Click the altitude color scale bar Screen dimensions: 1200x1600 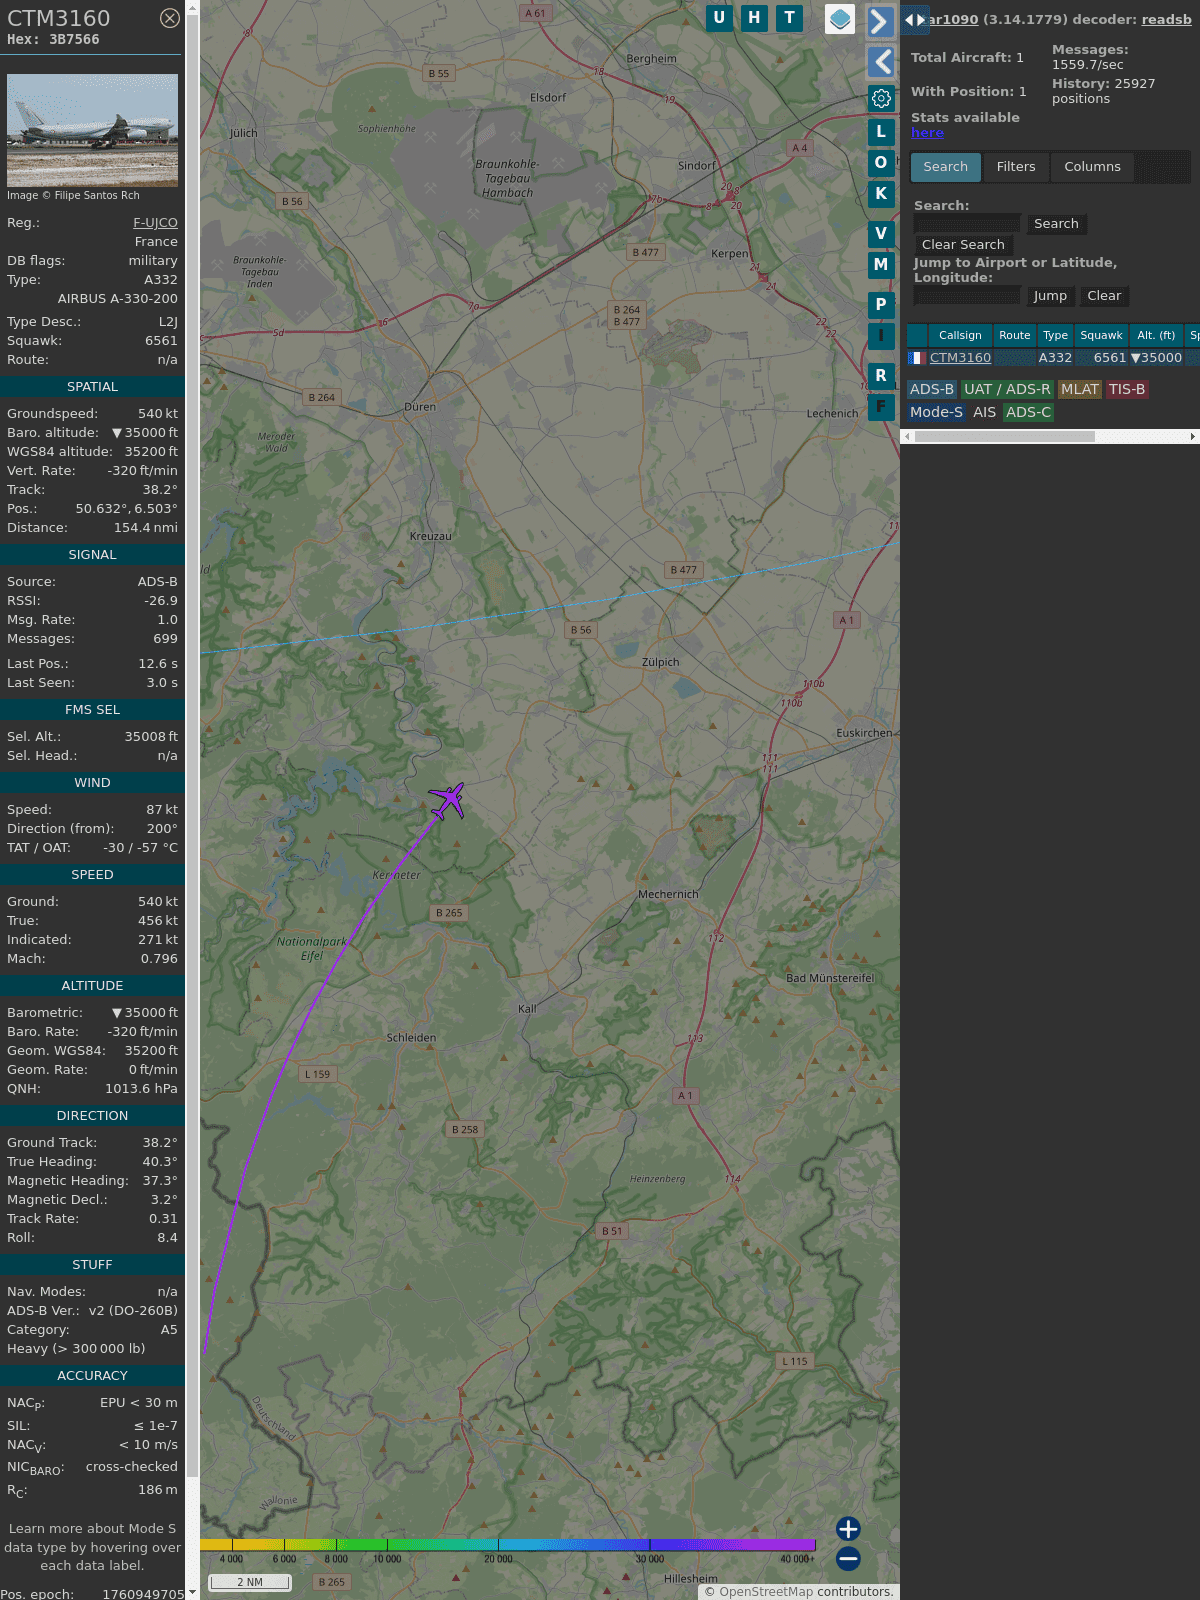[x=508, y=1545]
